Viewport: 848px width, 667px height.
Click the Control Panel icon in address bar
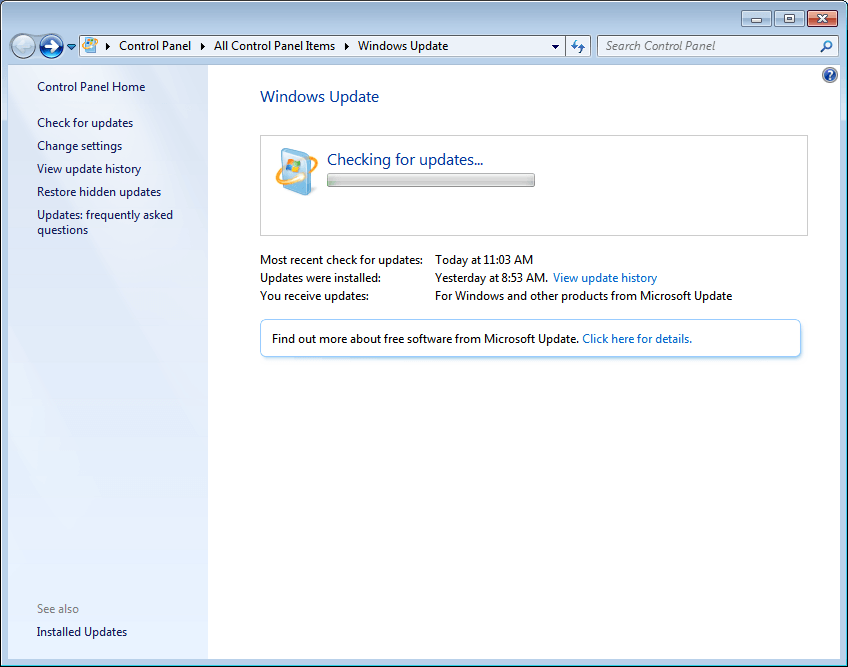point(90,45)
